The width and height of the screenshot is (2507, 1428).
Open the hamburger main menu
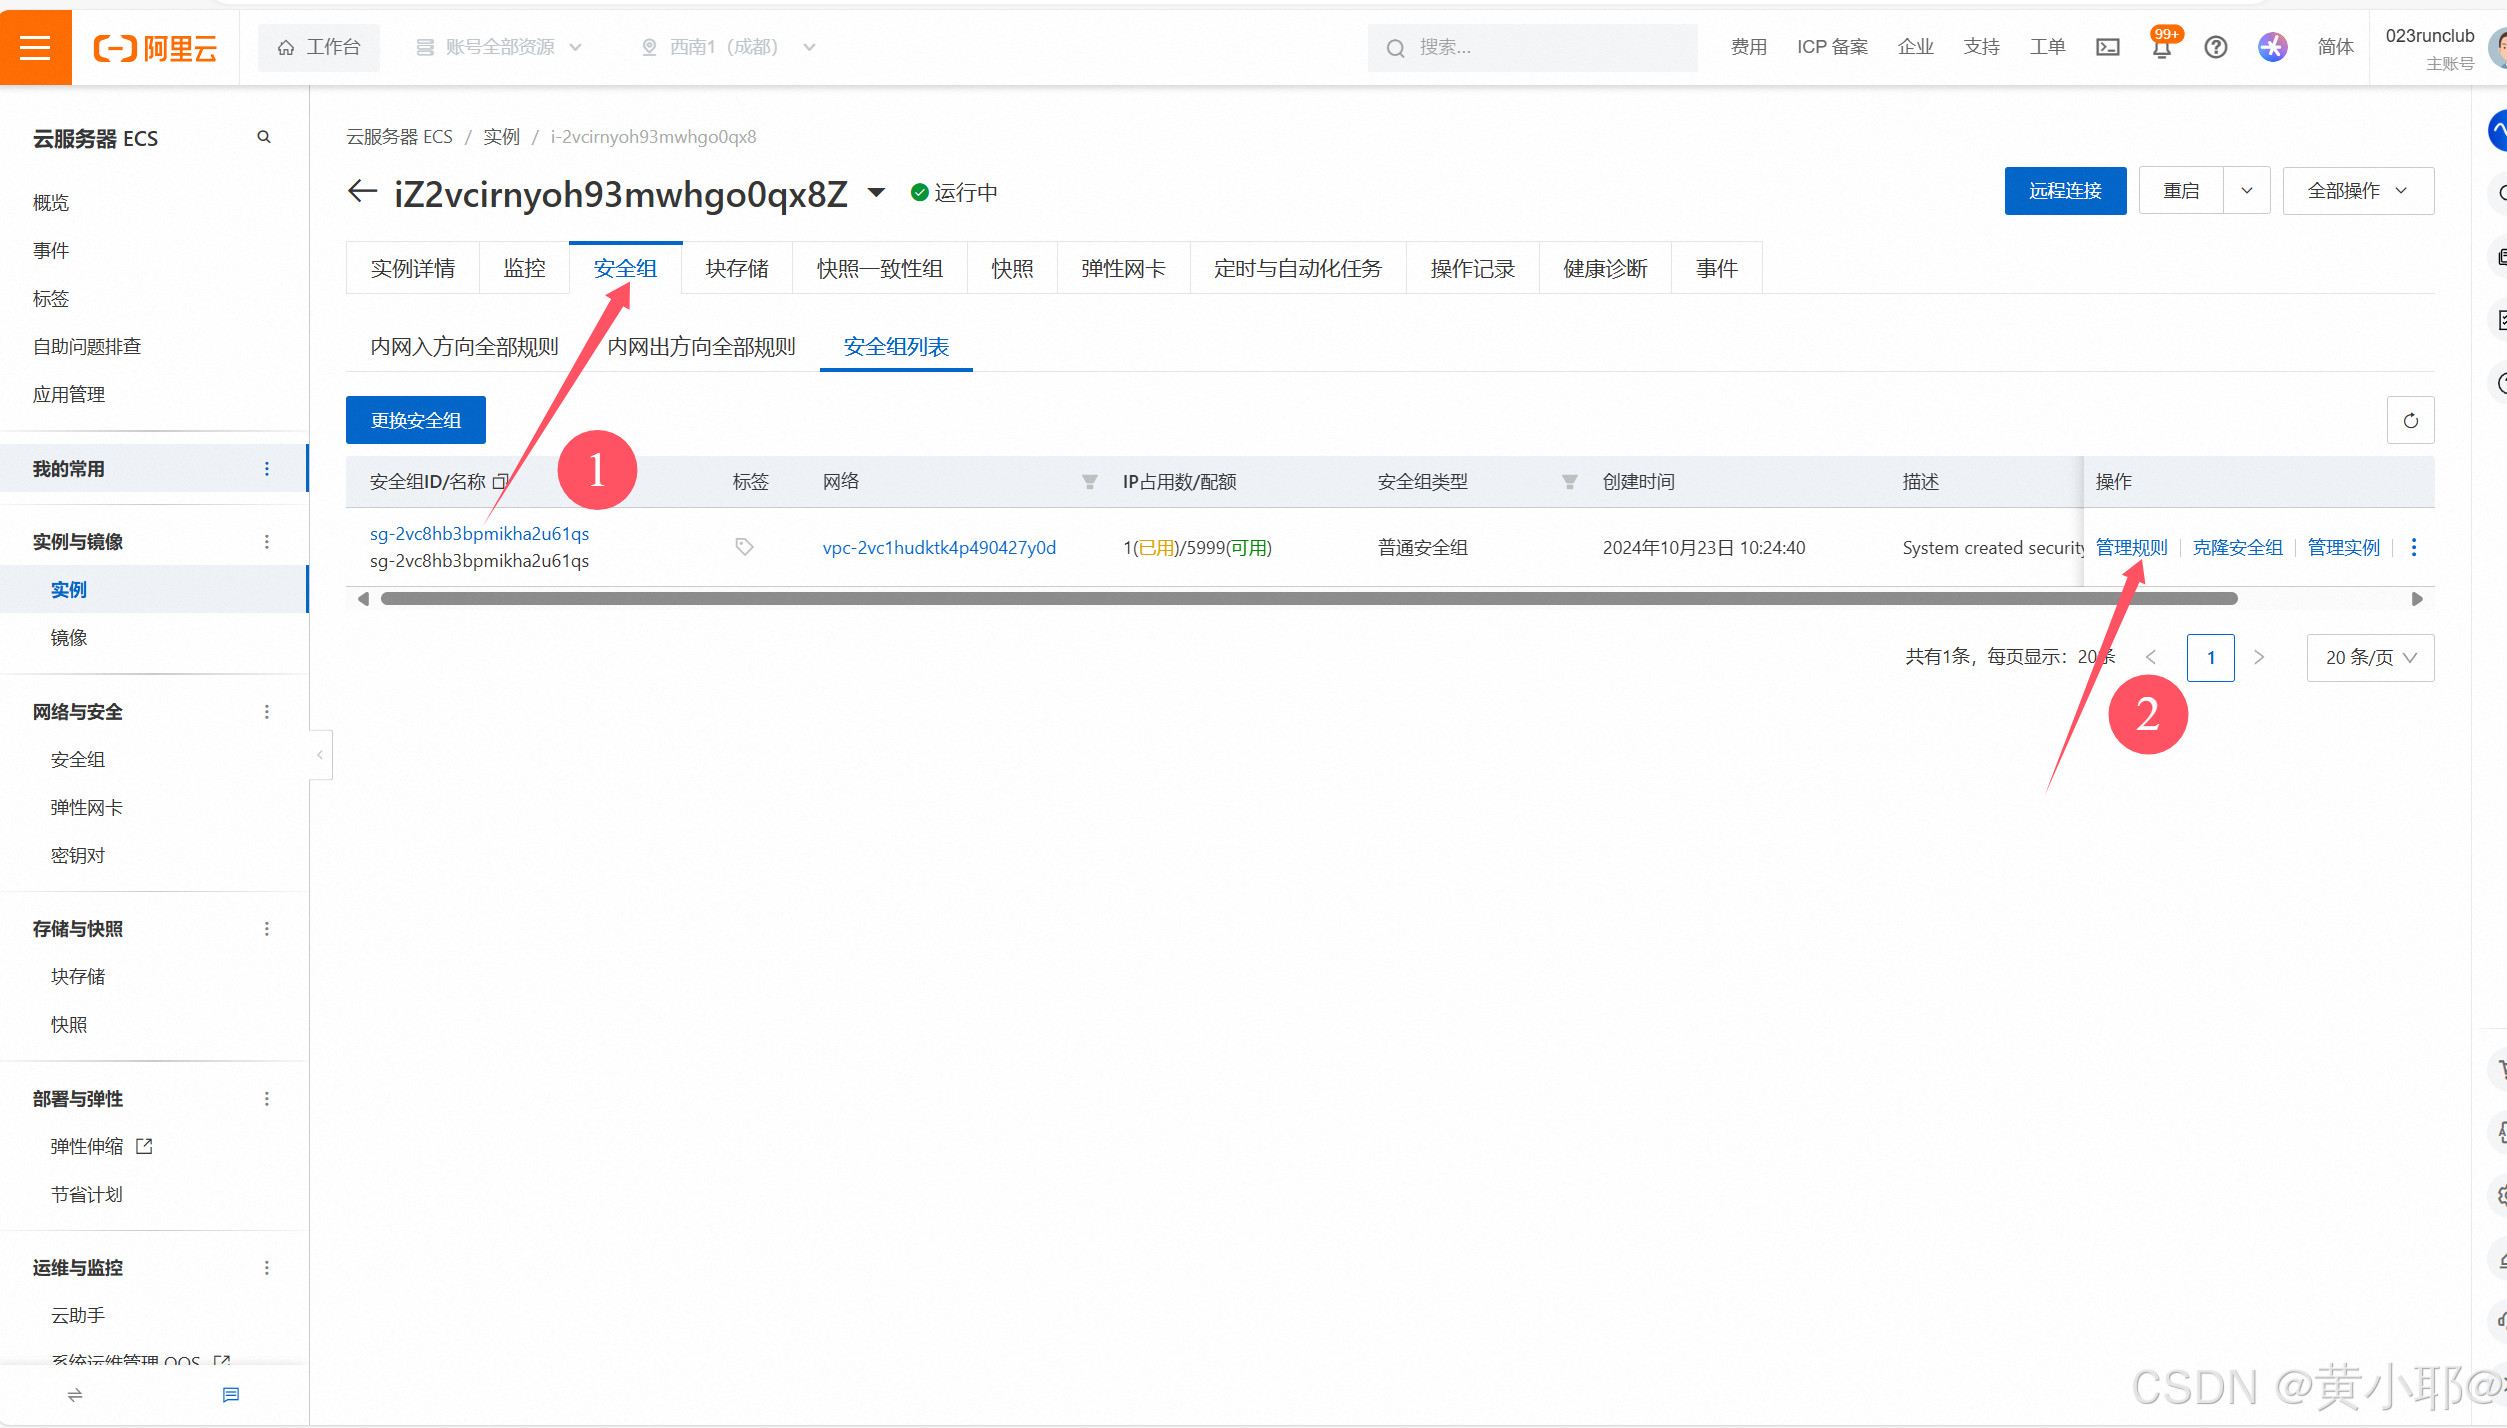click(x=35, y=47)
